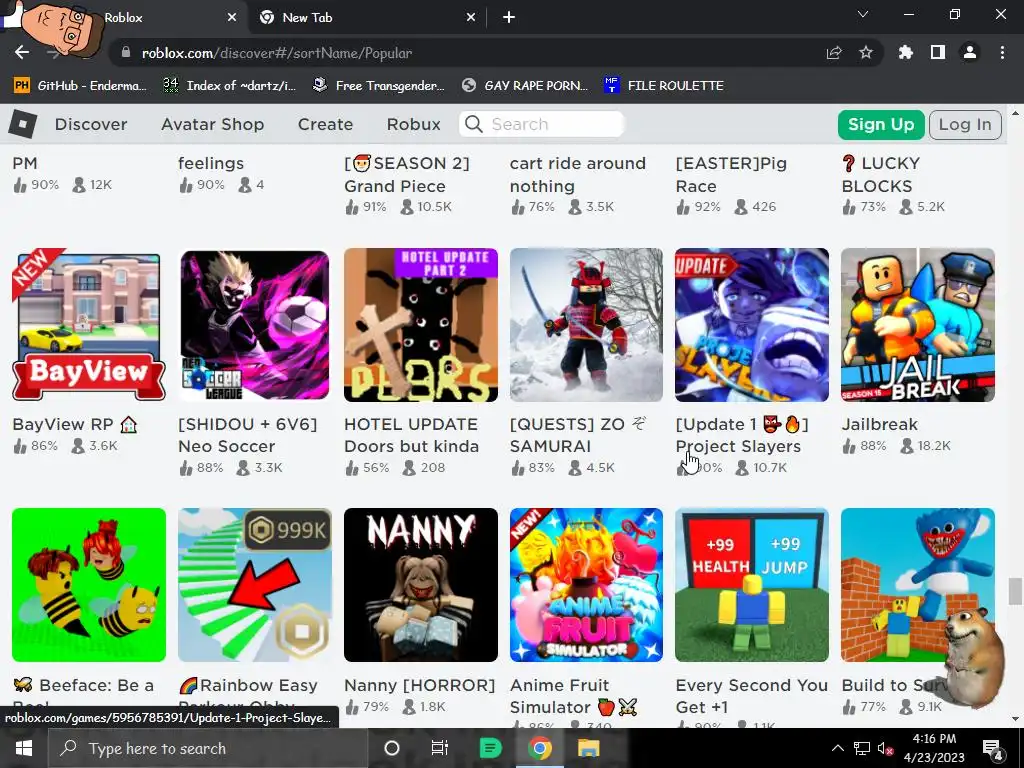Open a new tab with the plus icon
Screen dimensions: 1024x768
click(x=509, y=18)
